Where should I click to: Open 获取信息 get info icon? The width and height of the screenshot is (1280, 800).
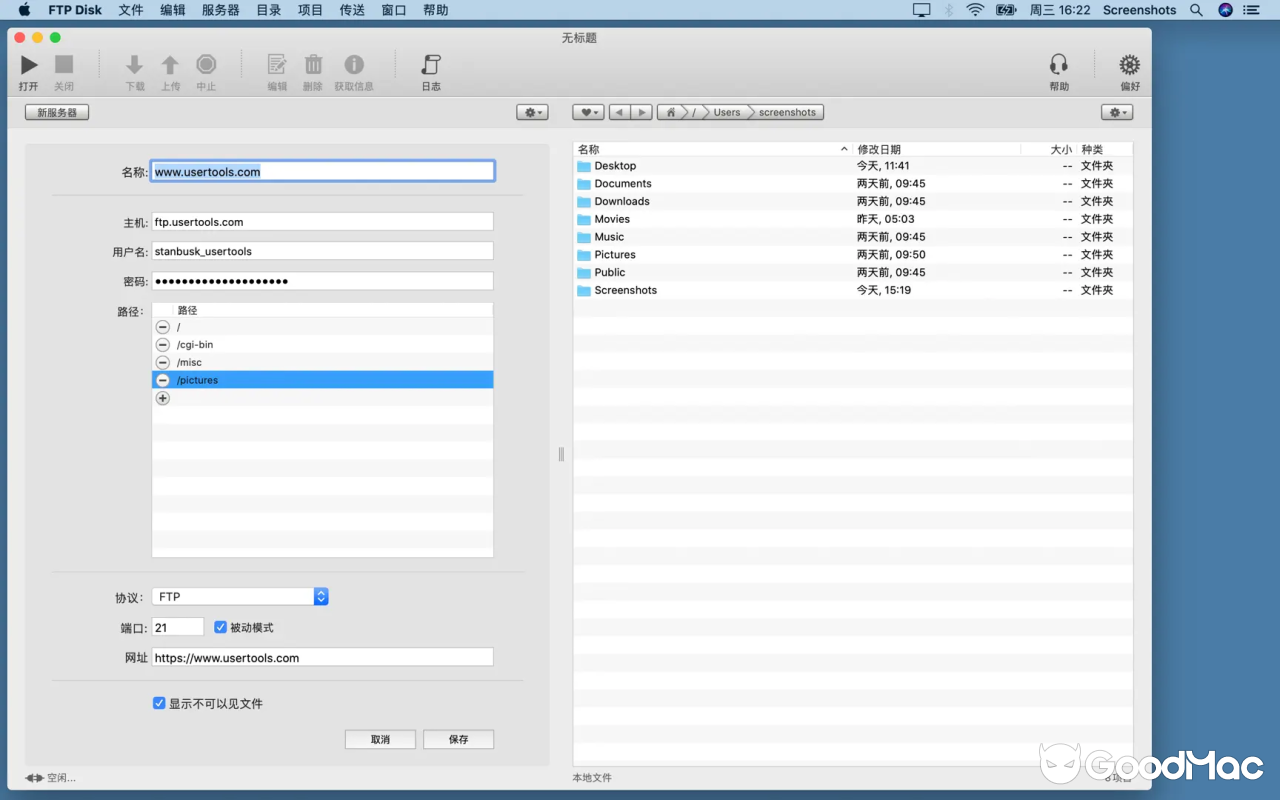click(353, 66)
